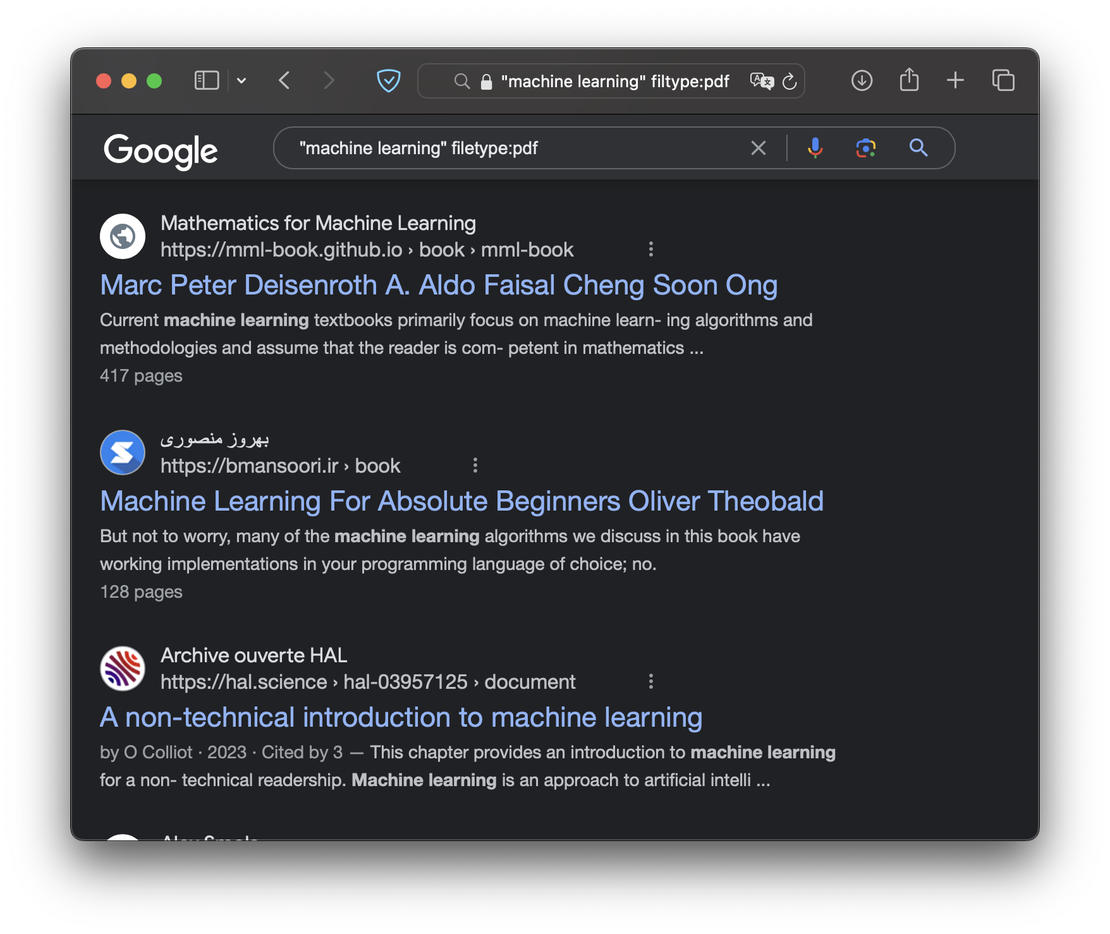Clear the Google search field text
Image resolution: width=1110 pixels, height=934 pixels.
tap(758, 148)
